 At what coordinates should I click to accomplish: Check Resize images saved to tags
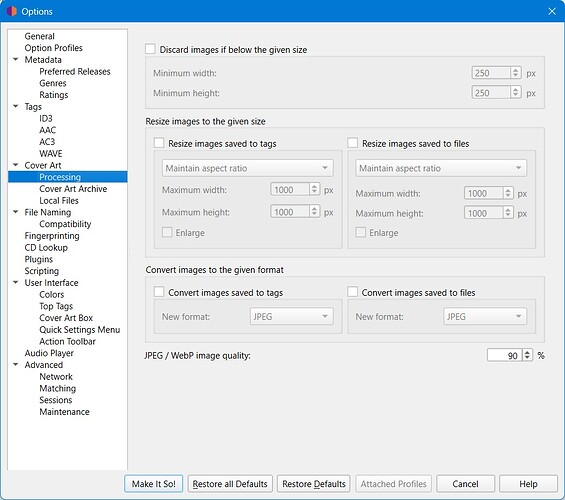click(159, 143)
